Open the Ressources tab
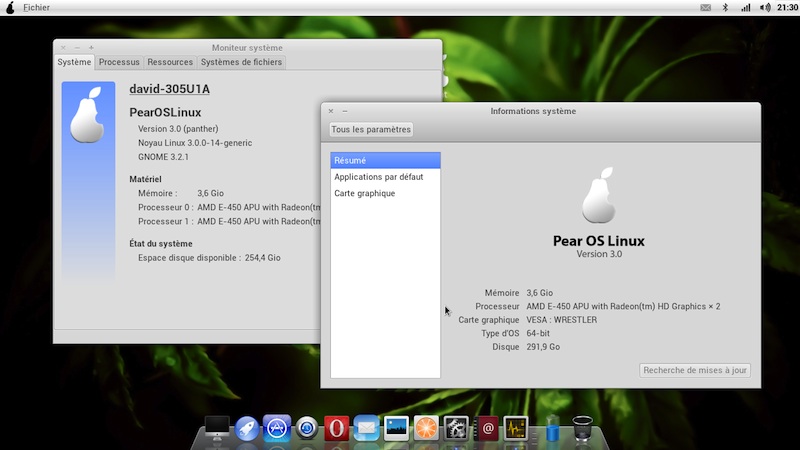800x450 pixels. (170, 62)
